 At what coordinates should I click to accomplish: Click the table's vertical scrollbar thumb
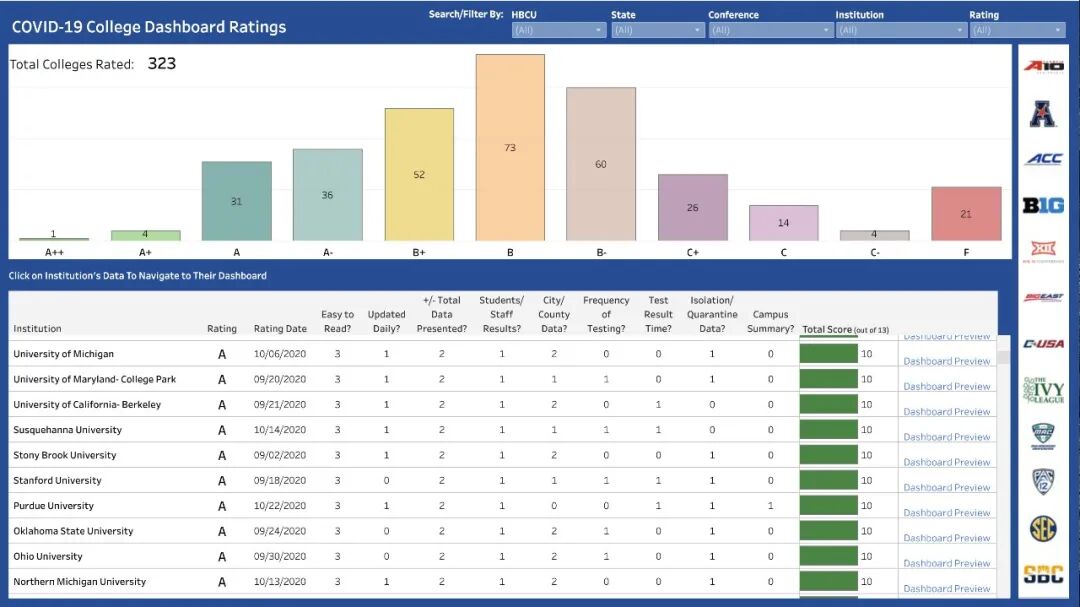(1004, 357)
